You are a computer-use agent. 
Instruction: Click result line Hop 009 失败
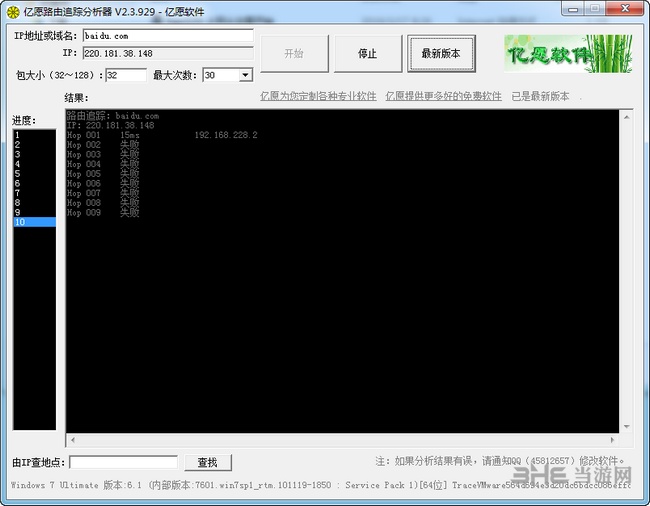point(103,213)
